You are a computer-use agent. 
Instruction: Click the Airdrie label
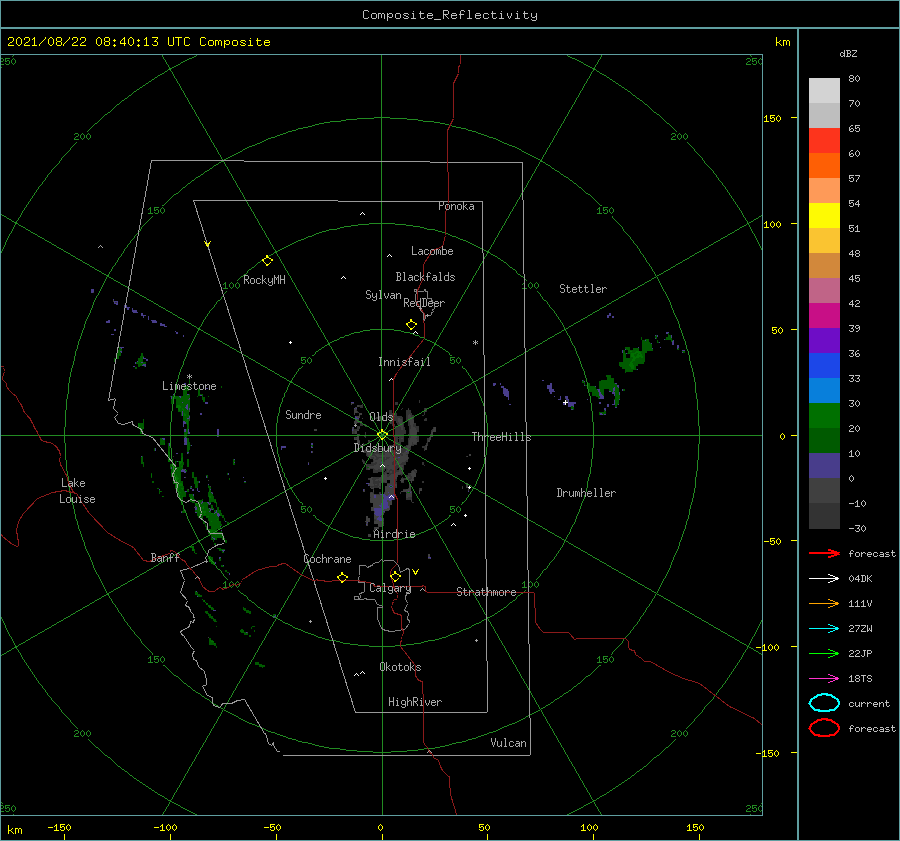pyautogui.click(x=394, y=534)
